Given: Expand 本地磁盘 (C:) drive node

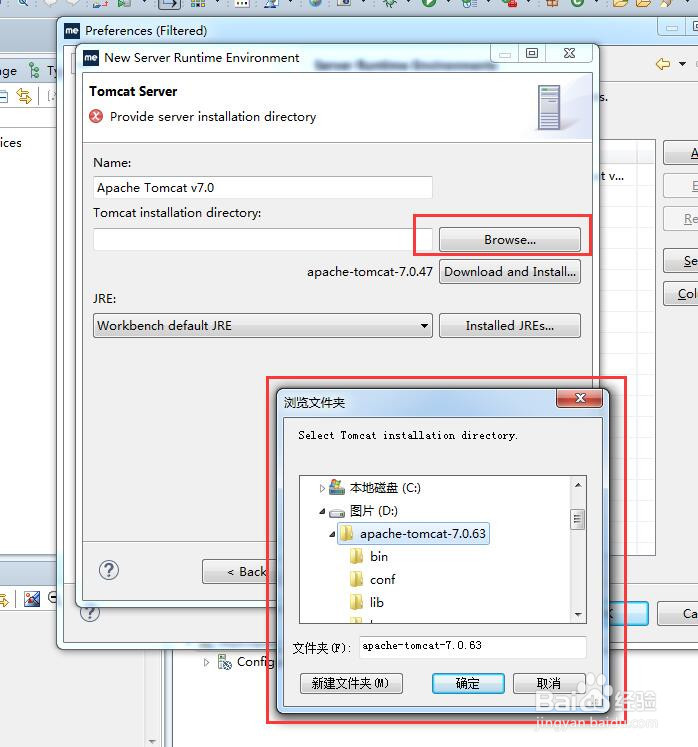Looking at the screenshot, I should tap(322, 488).
